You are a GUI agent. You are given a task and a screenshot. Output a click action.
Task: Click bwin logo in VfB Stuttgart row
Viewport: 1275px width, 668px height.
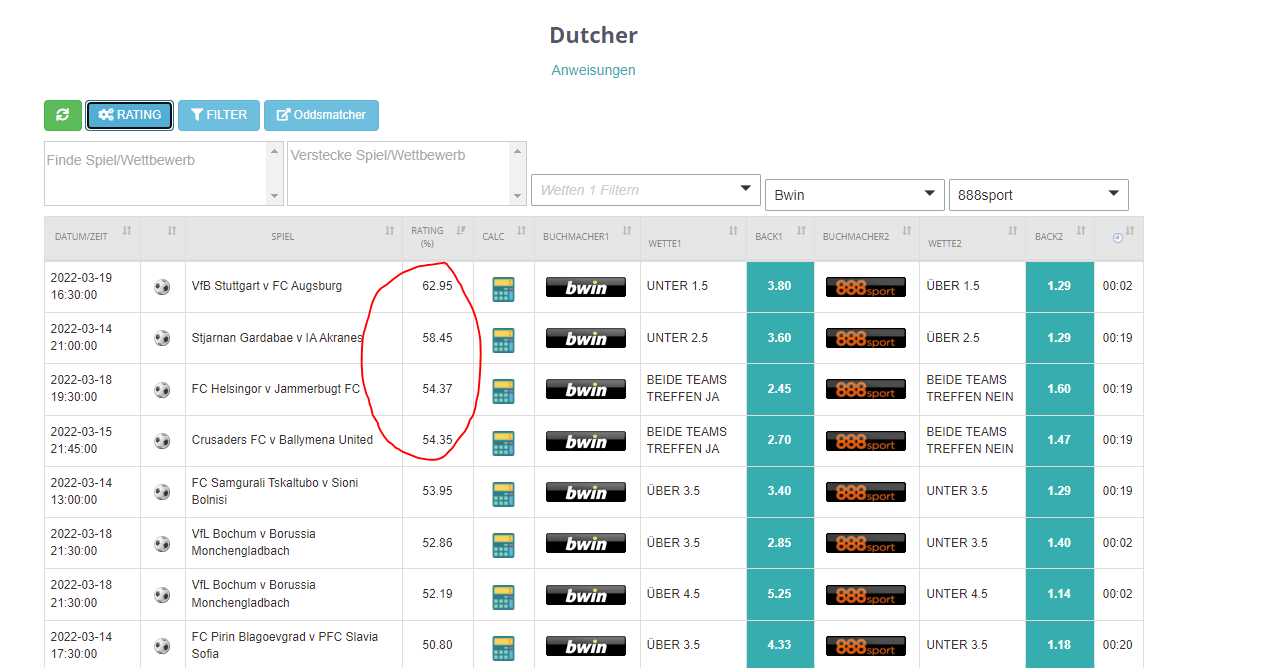click(x=586, y=287)
